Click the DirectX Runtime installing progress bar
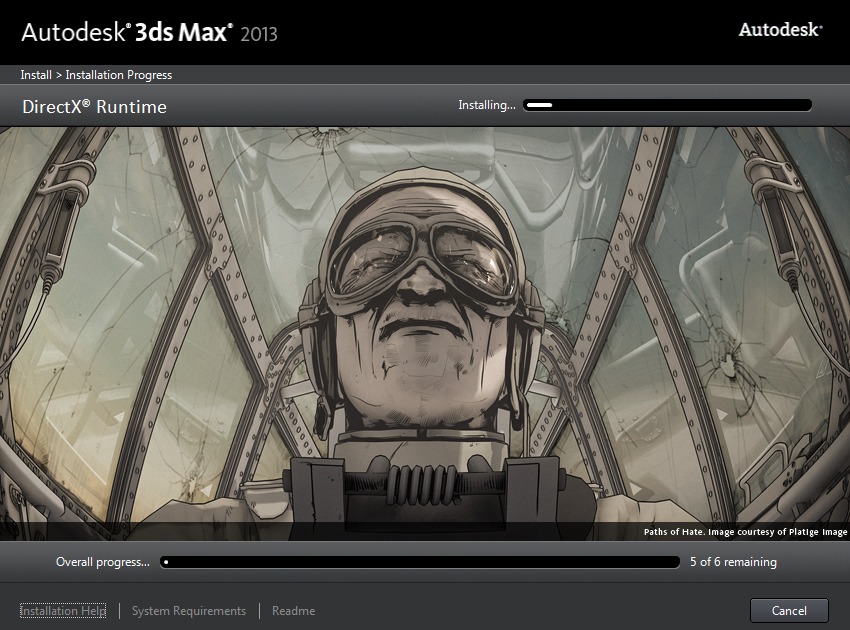850x630 pixels. click(x=667, y=105)
